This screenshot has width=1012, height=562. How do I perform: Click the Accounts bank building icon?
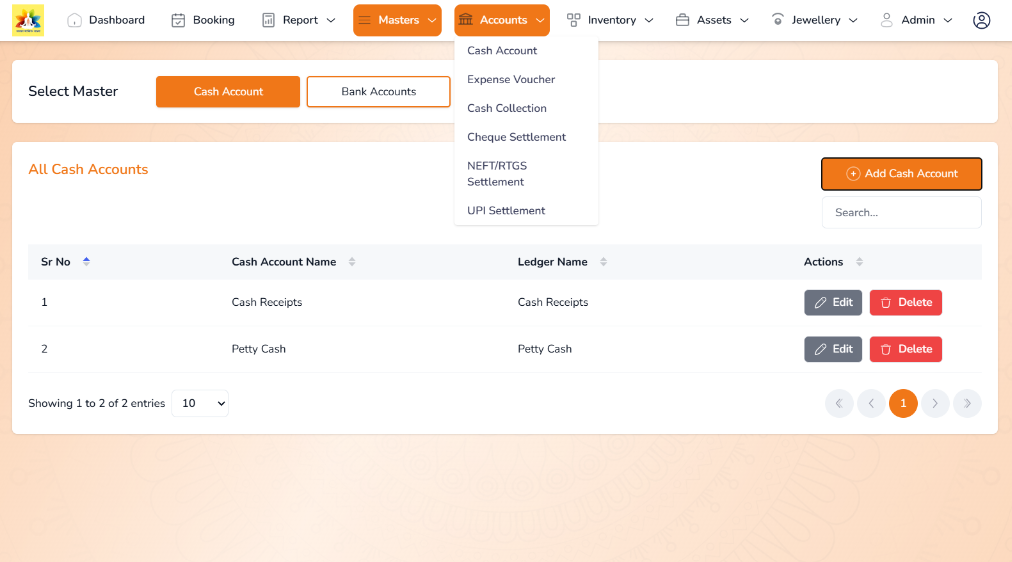465,20
